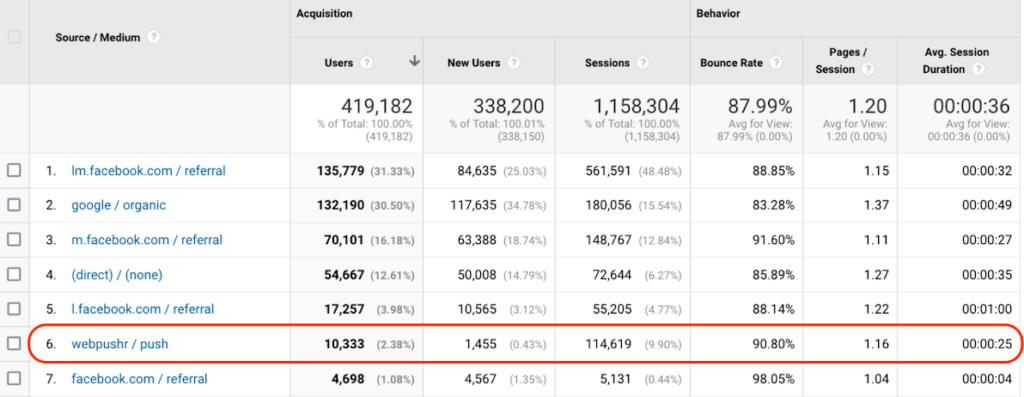Check the google / organic row checkbox
This screenshot has width=1024, height=397.
point(14,205)
